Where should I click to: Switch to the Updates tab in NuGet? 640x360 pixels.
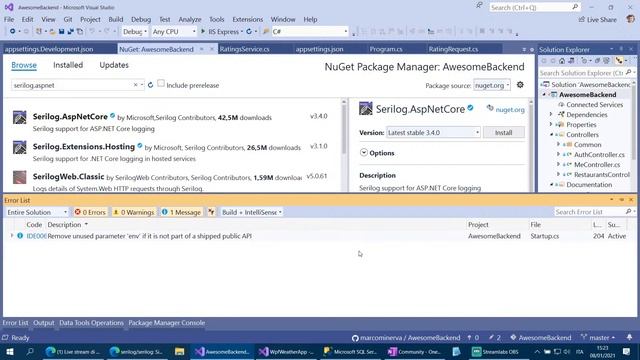114,65
